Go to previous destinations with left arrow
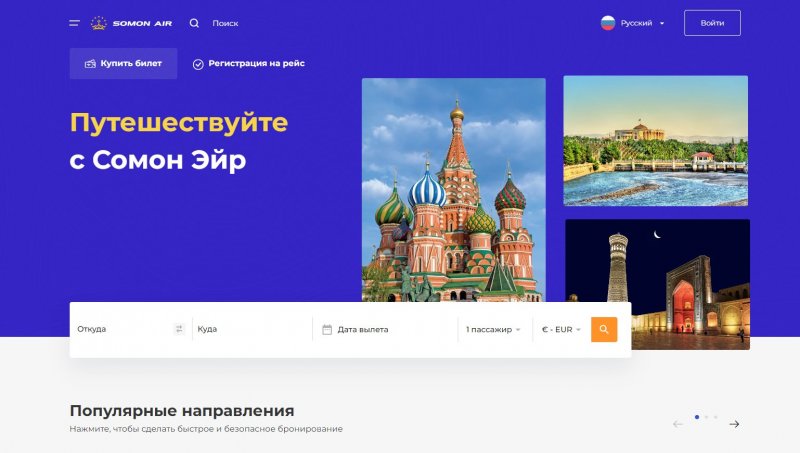The height and width of the screenshot is (453, 800). coord(678,424)
